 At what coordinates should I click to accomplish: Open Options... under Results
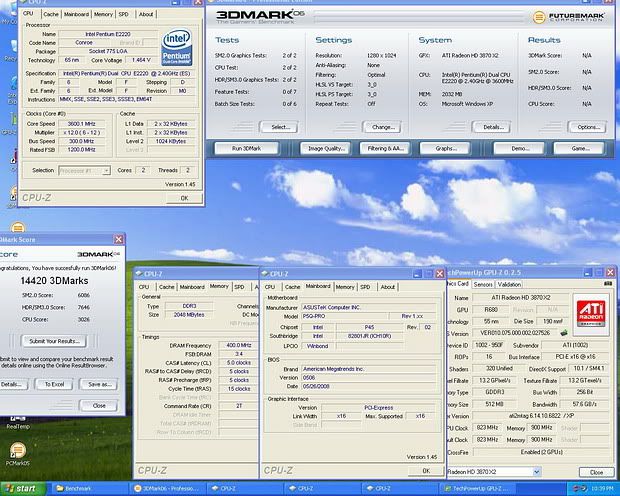(x=588, y=127)
